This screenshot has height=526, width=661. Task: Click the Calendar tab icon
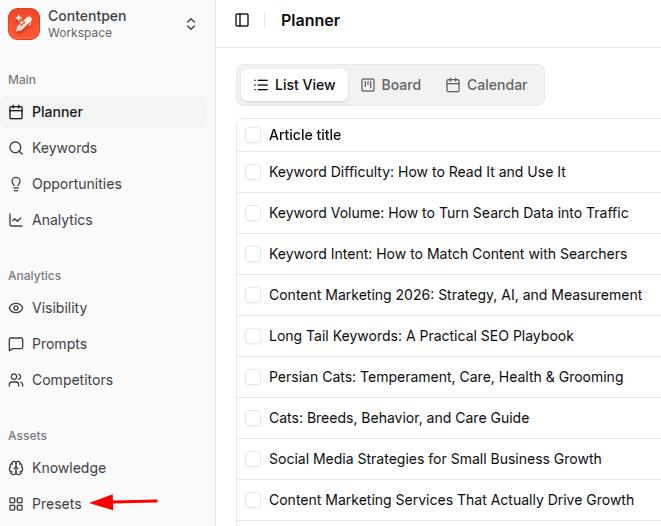tap(453, 85)
